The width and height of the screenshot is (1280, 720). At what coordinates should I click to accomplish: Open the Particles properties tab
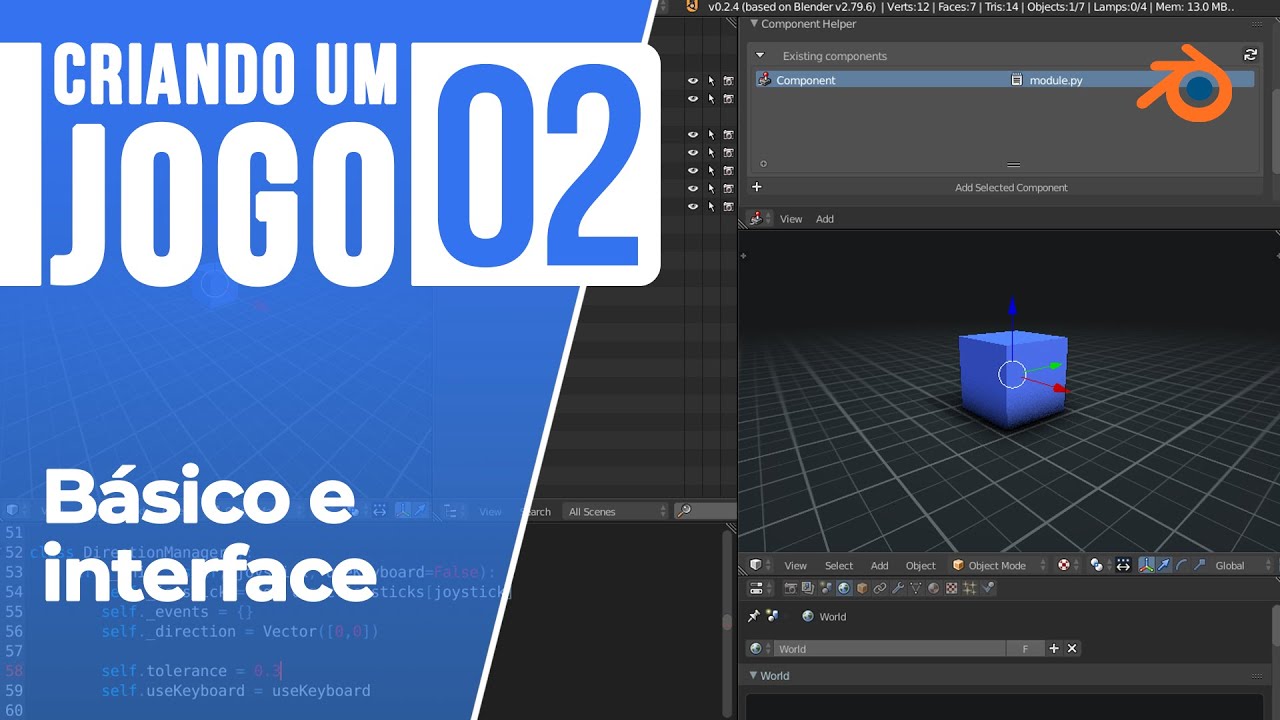[970, 588]
